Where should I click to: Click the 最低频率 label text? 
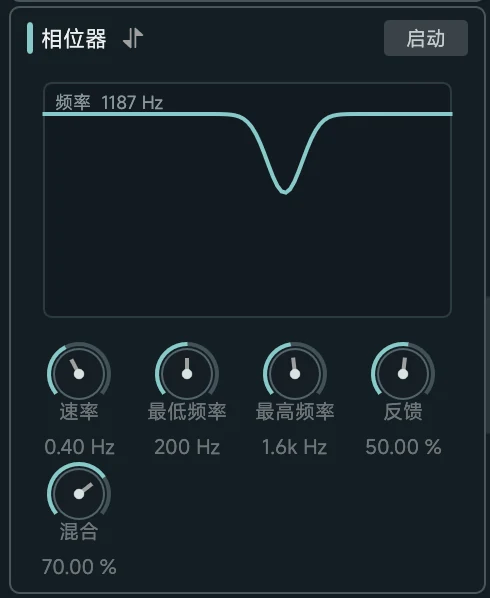[187, 412]
